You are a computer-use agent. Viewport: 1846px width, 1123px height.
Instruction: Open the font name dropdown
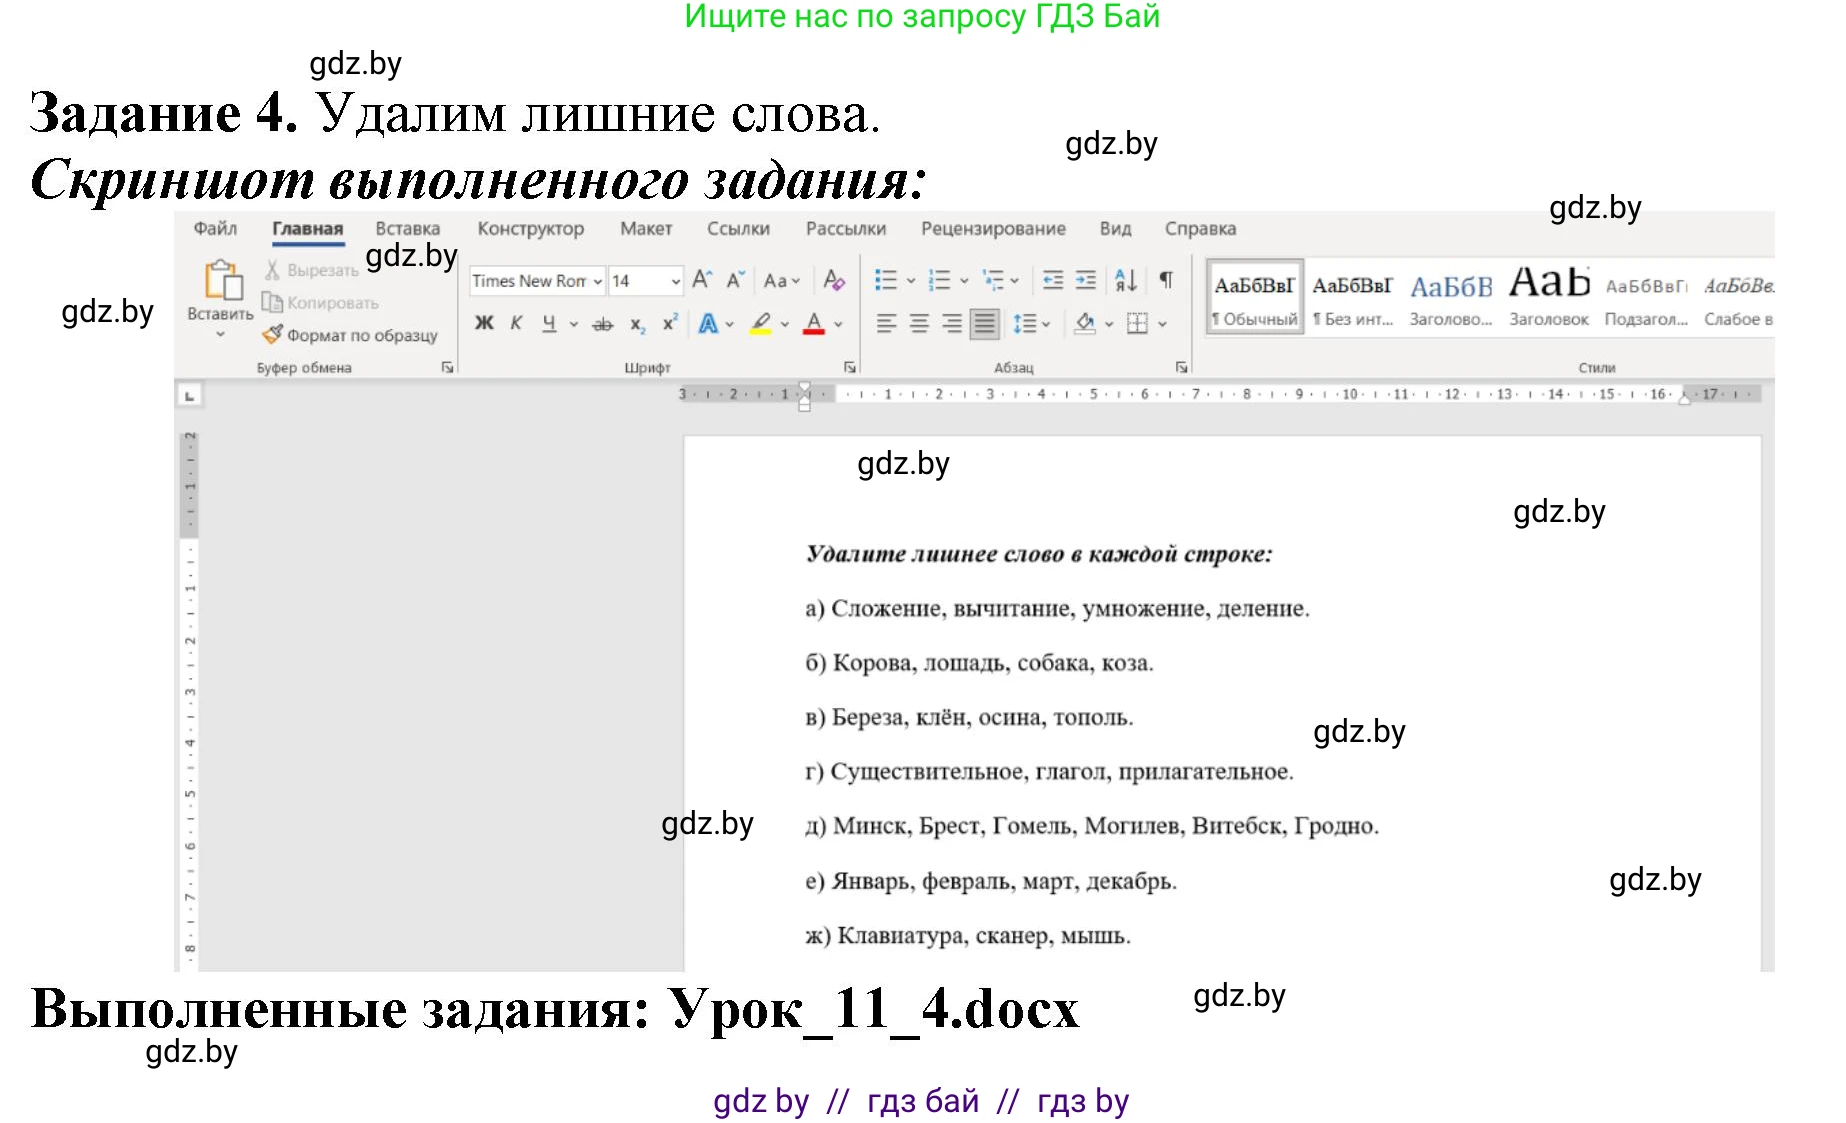point(597,281)
